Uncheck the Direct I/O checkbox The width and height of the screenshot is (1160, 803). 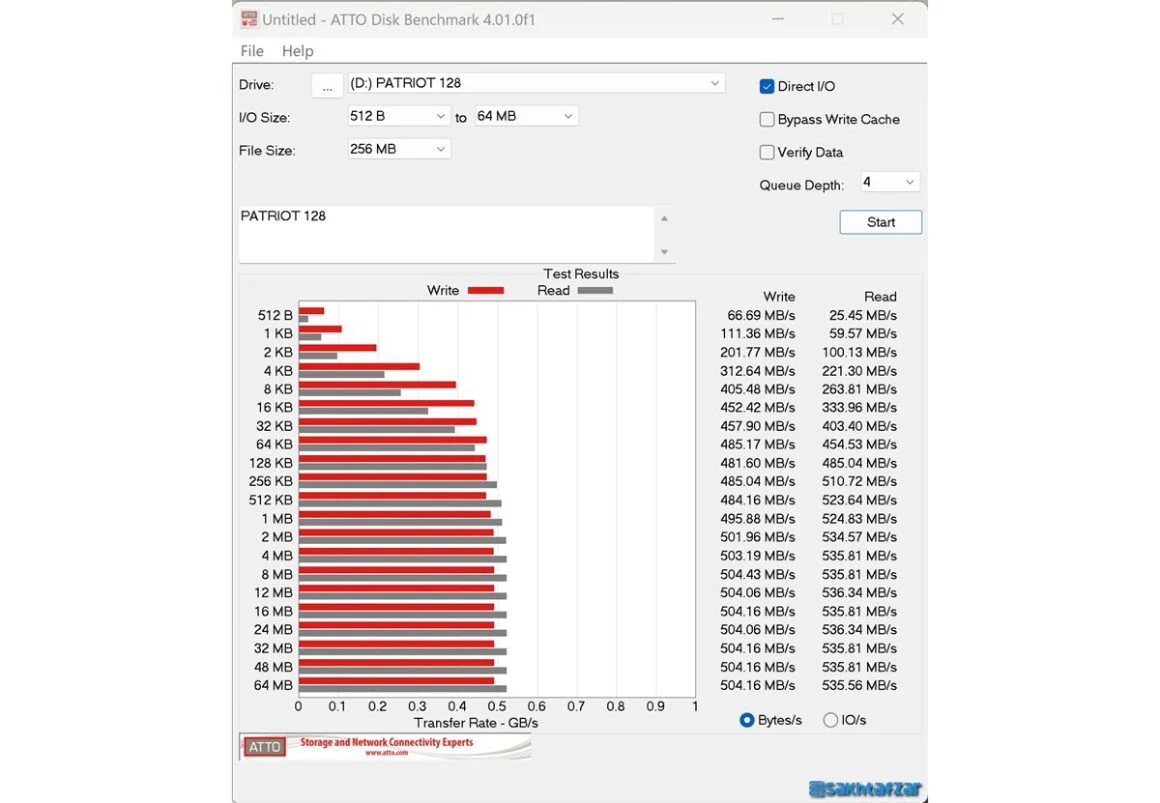pos(766,87)
